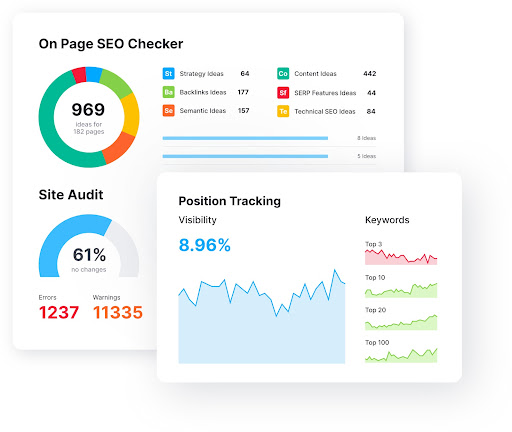This screenshot has height=432, width=512.
Task: Click the green Top 20 keywords sparkline
Action: click(401, 323)
